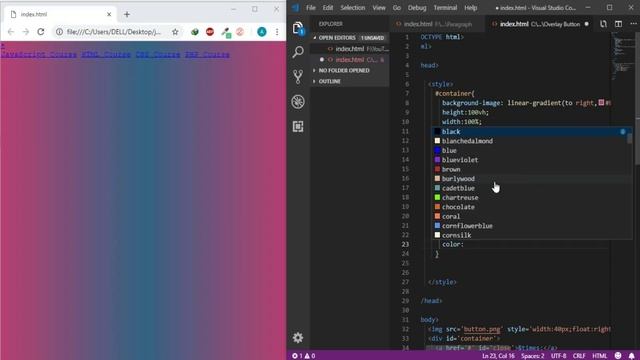Open the HTML Course link in browser
Viewport: 640px width, 360px height.
pyautogui.click(x=106, y=54)
